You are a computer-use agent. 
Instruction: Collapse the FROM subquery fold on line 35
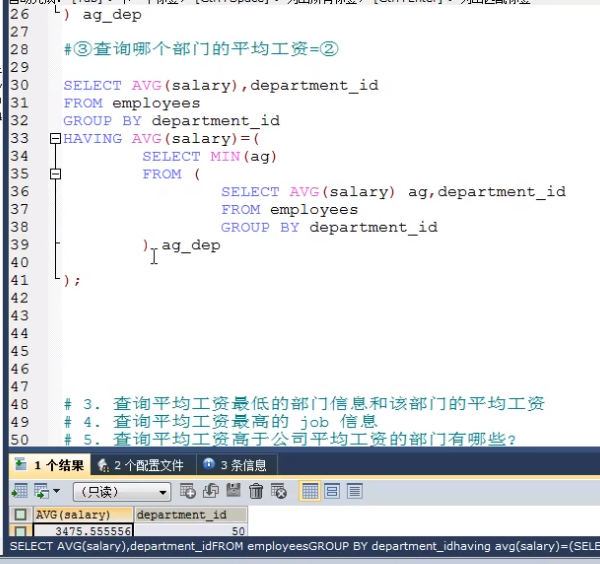(55, 174)
